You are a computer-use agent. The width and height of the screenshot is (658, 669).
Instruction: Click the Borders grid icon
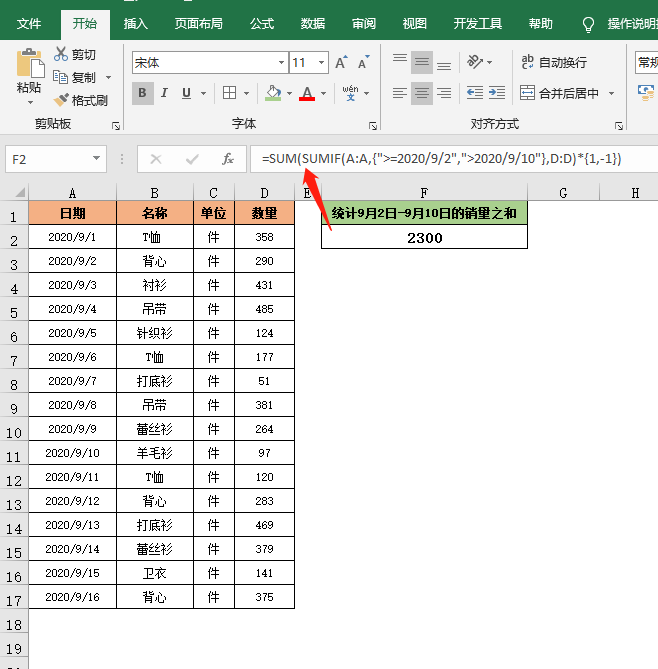click(x=229, y=93)
